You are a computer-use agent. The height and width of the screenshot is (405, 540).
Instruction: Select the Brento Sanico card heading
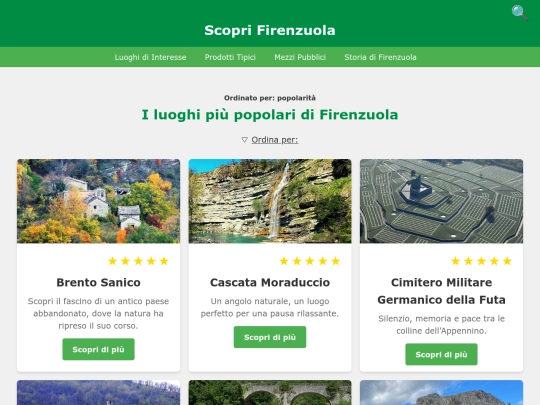click(x=98, y=282)
